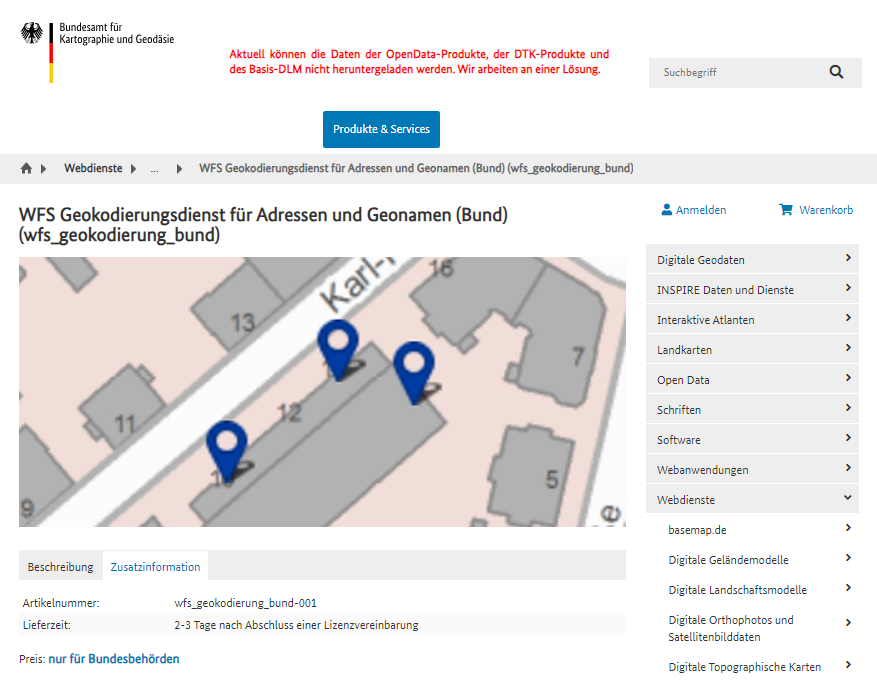Click the Bundesamt für Kartographie eagle logo

[x=34, y=36]
